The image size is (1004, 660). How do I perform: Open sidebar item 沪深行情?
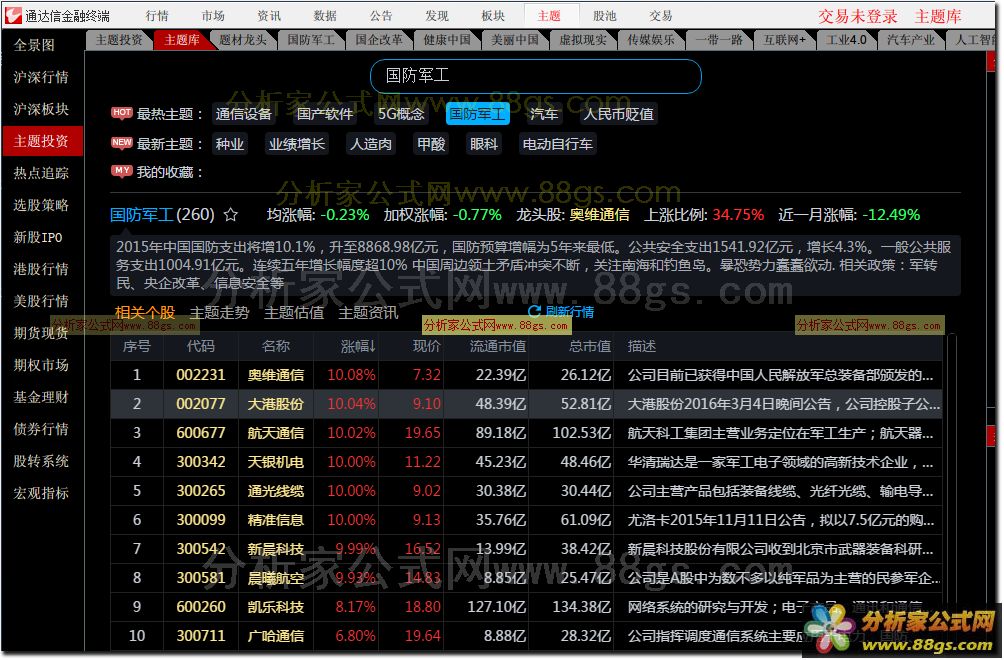42,77
